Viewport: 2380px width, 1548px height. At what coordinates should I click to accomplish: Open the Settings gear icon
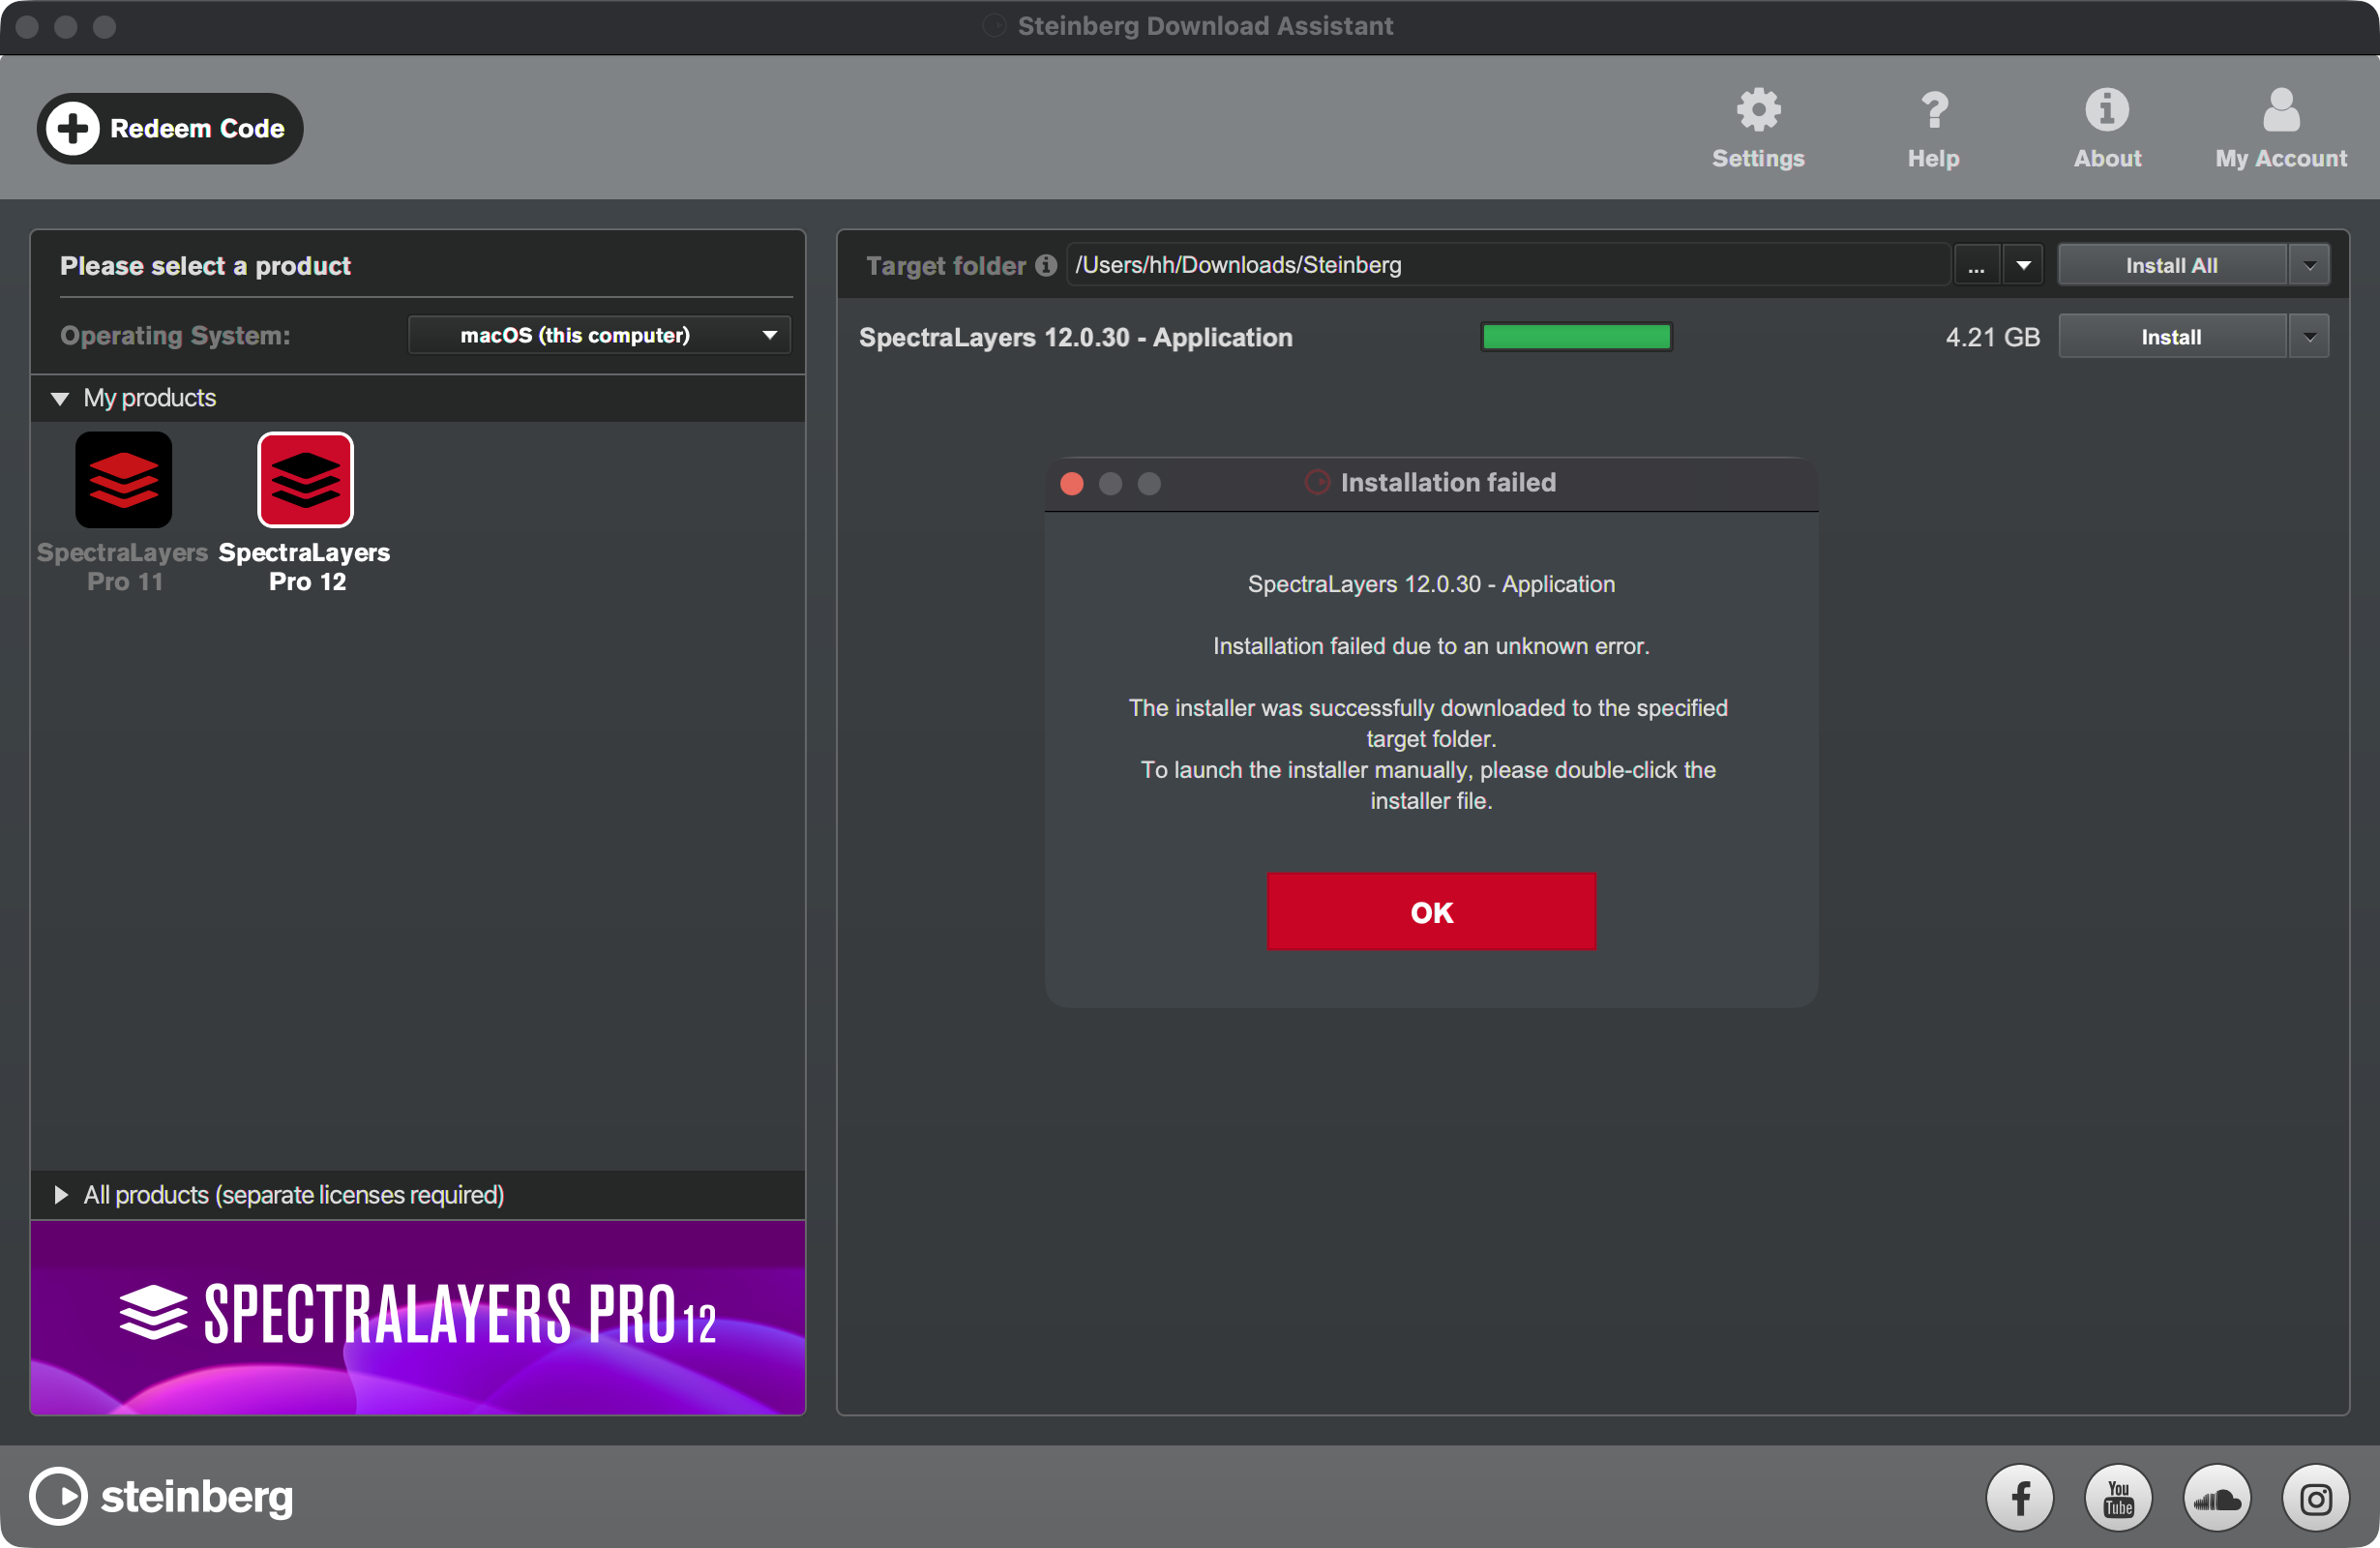coord(1757,110)
